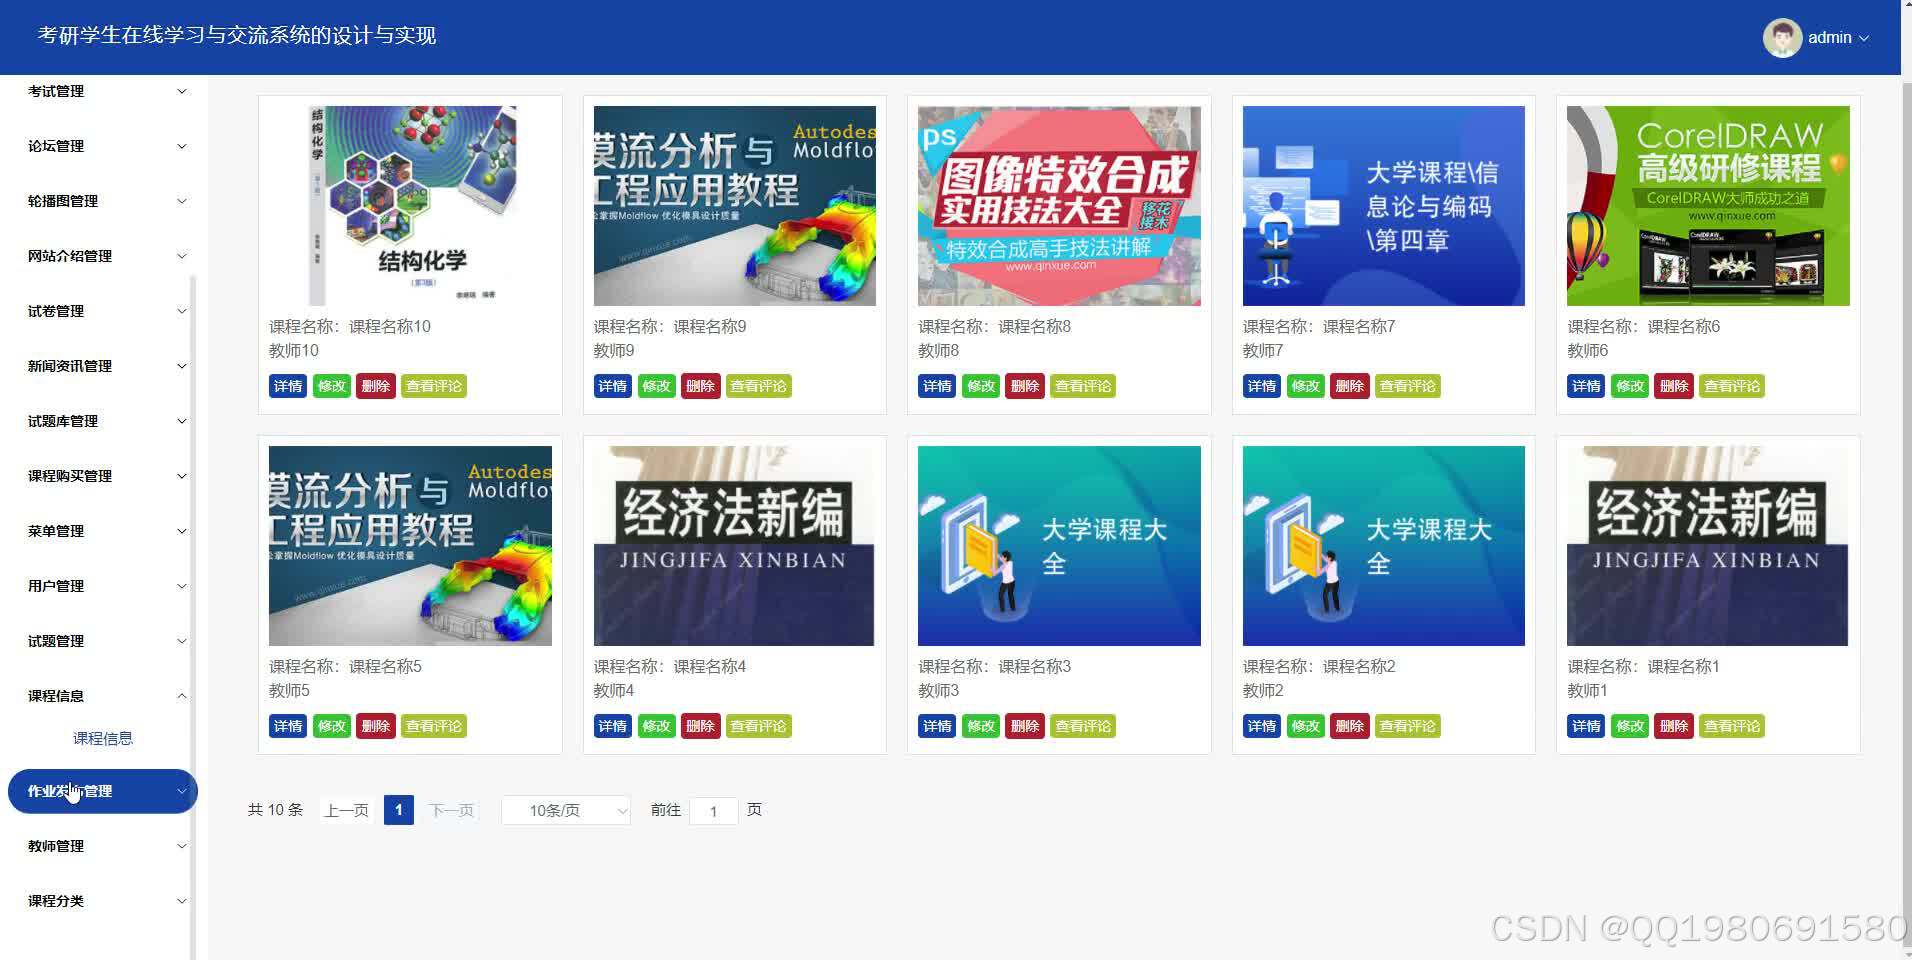Click 查看评论 on 课程名称4 card

(x=758, y=726)
